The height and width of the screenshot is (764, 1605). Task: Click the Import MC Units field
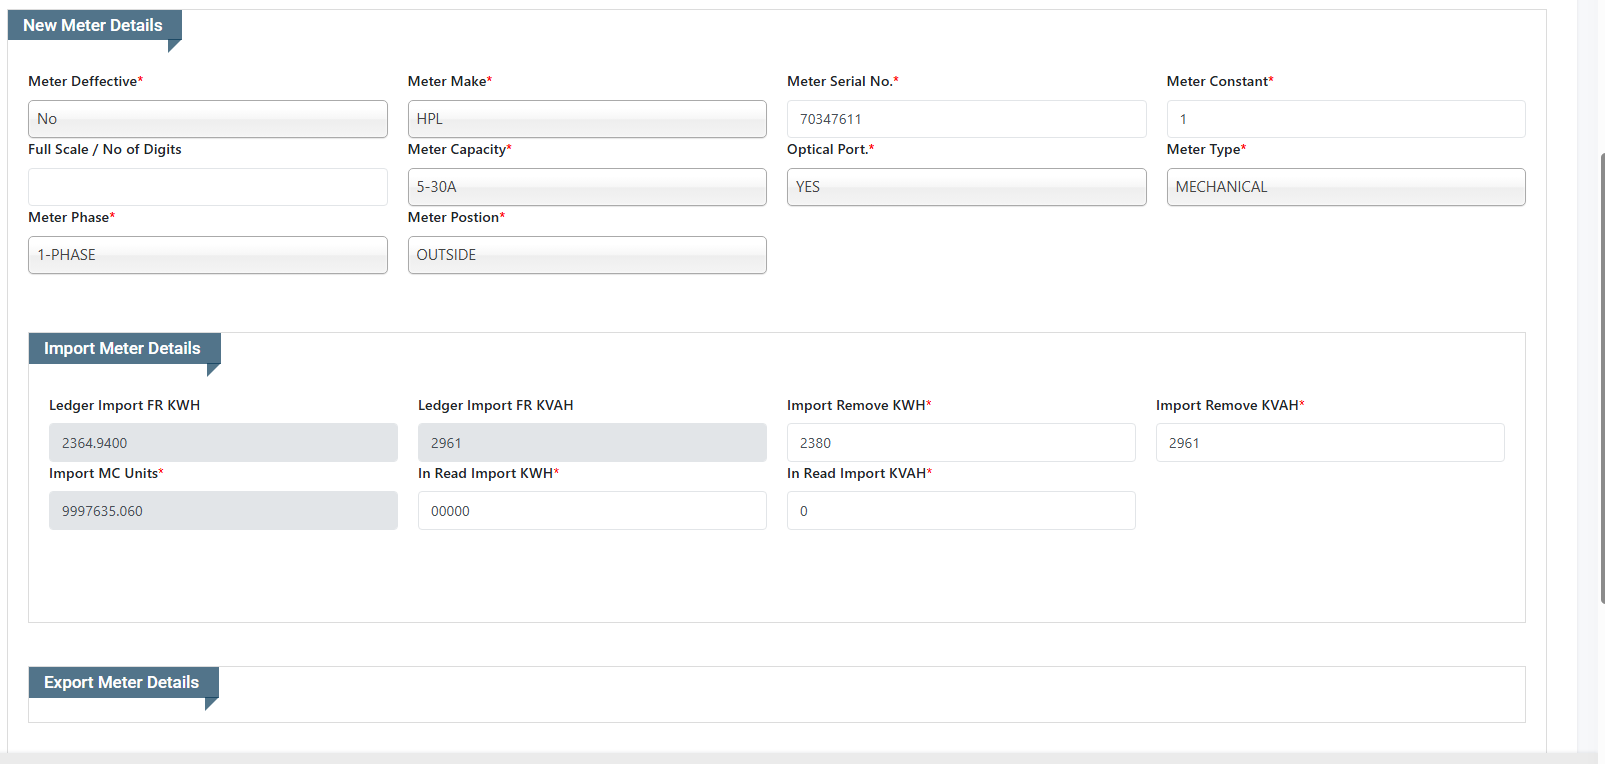223,511
